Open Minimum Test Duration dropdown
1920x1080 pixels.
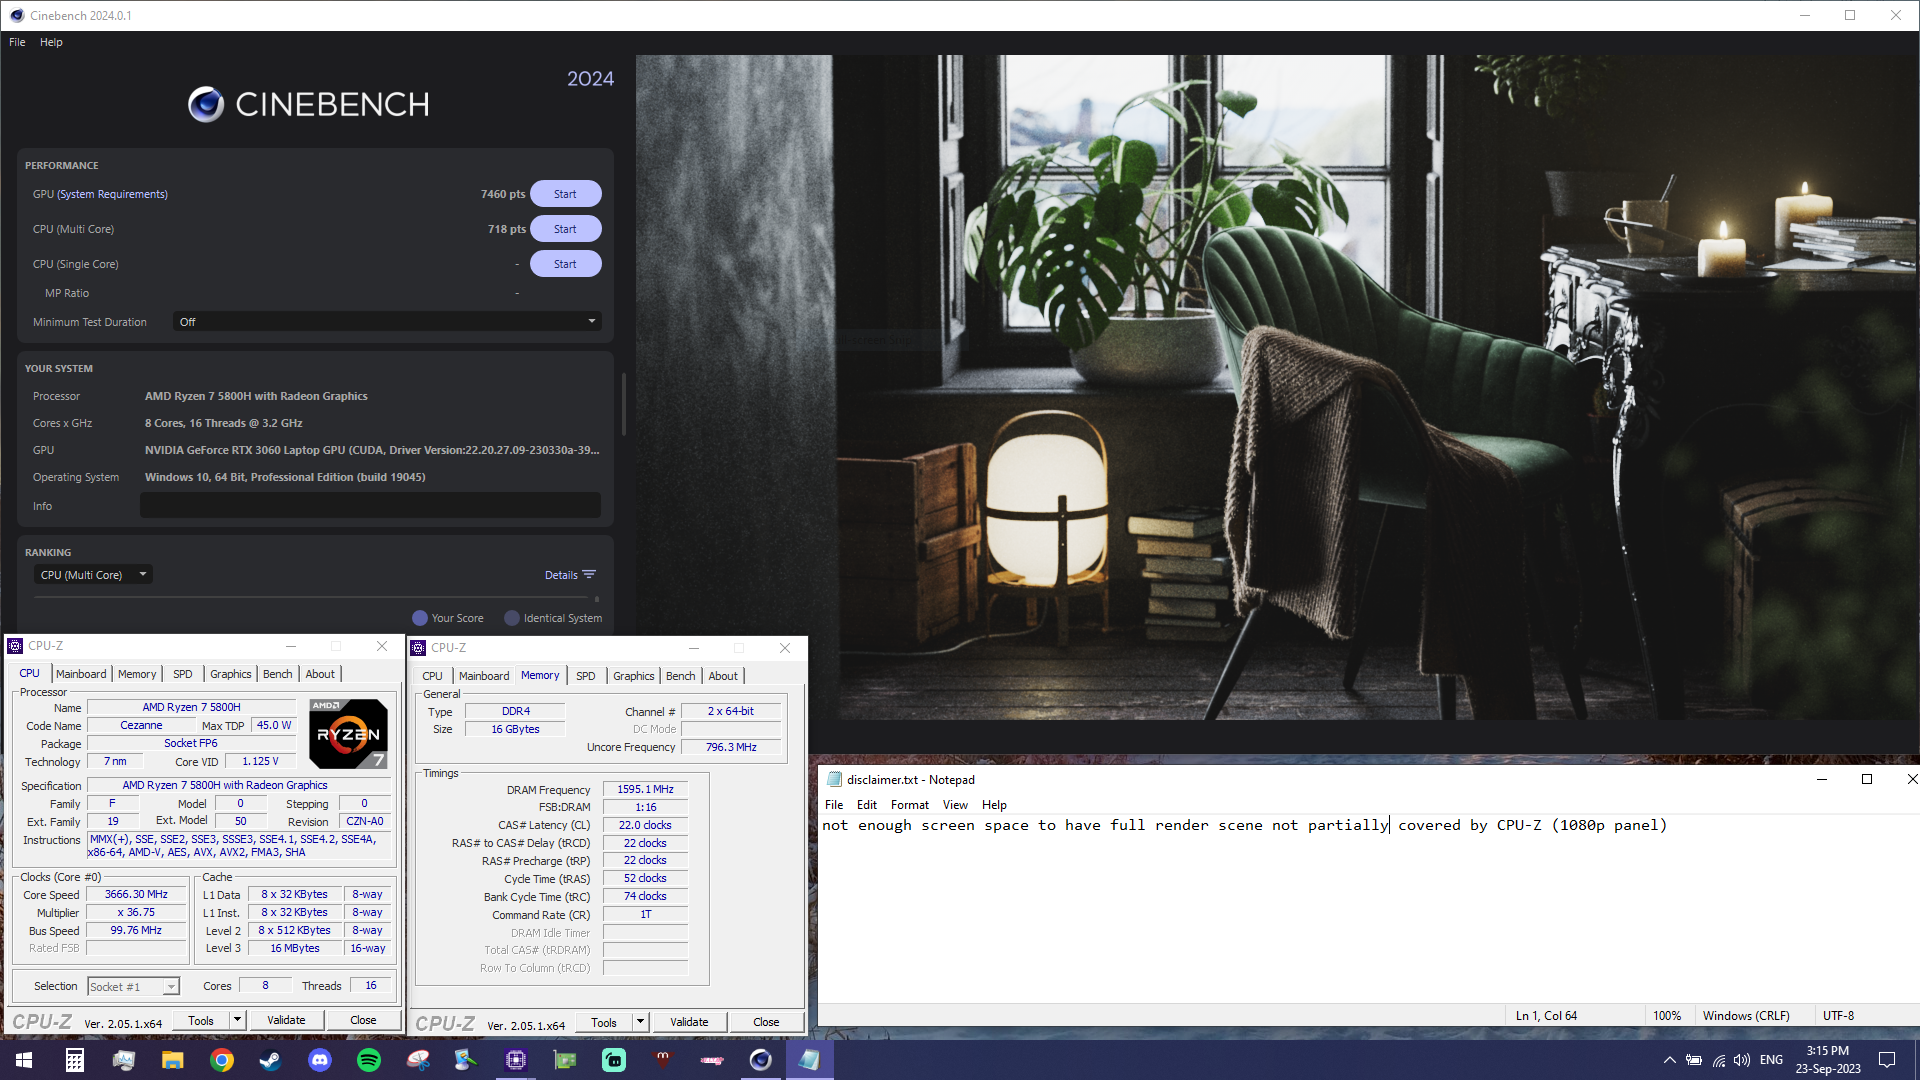[387, 322]
